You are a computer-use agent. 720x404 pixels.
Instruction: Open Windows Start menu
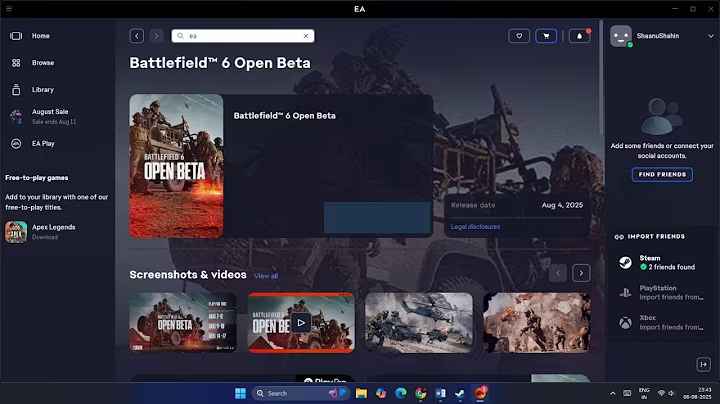tap(240, 393)
